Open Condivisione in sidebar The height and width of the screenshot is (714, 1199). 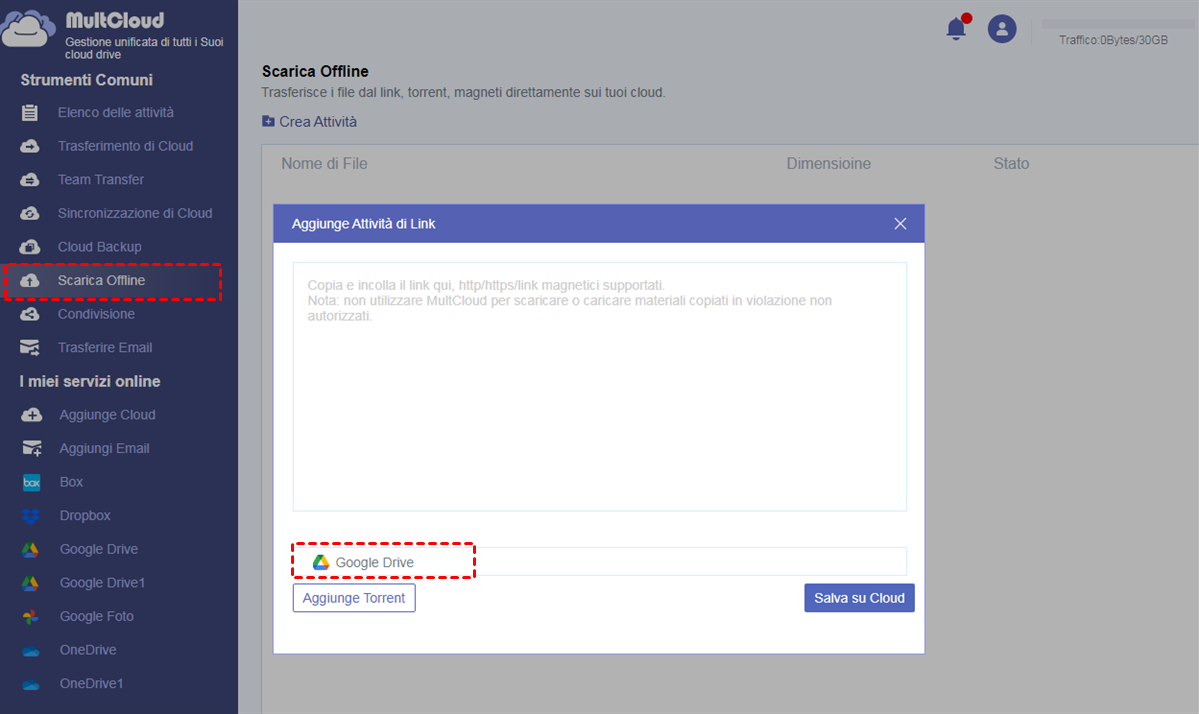(x=96, y=314)
